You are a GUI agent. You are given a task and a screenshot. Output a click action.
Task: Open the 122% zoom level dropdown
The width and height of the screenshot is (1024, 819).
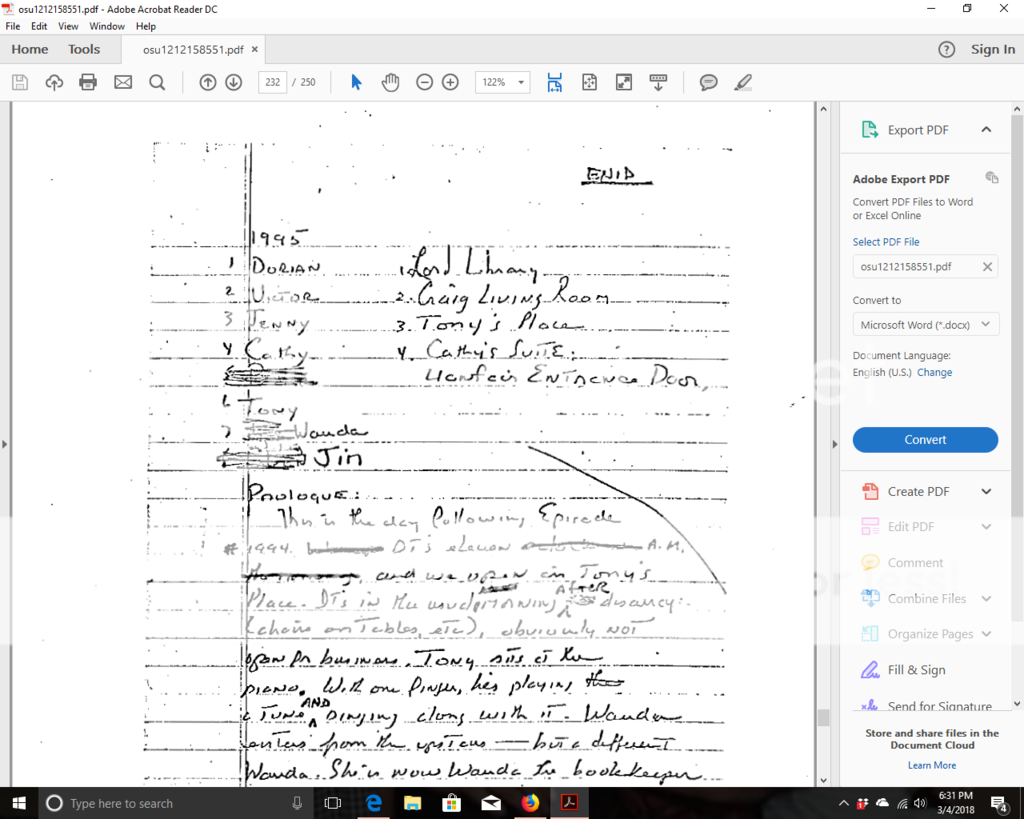(x=502, y=82)
